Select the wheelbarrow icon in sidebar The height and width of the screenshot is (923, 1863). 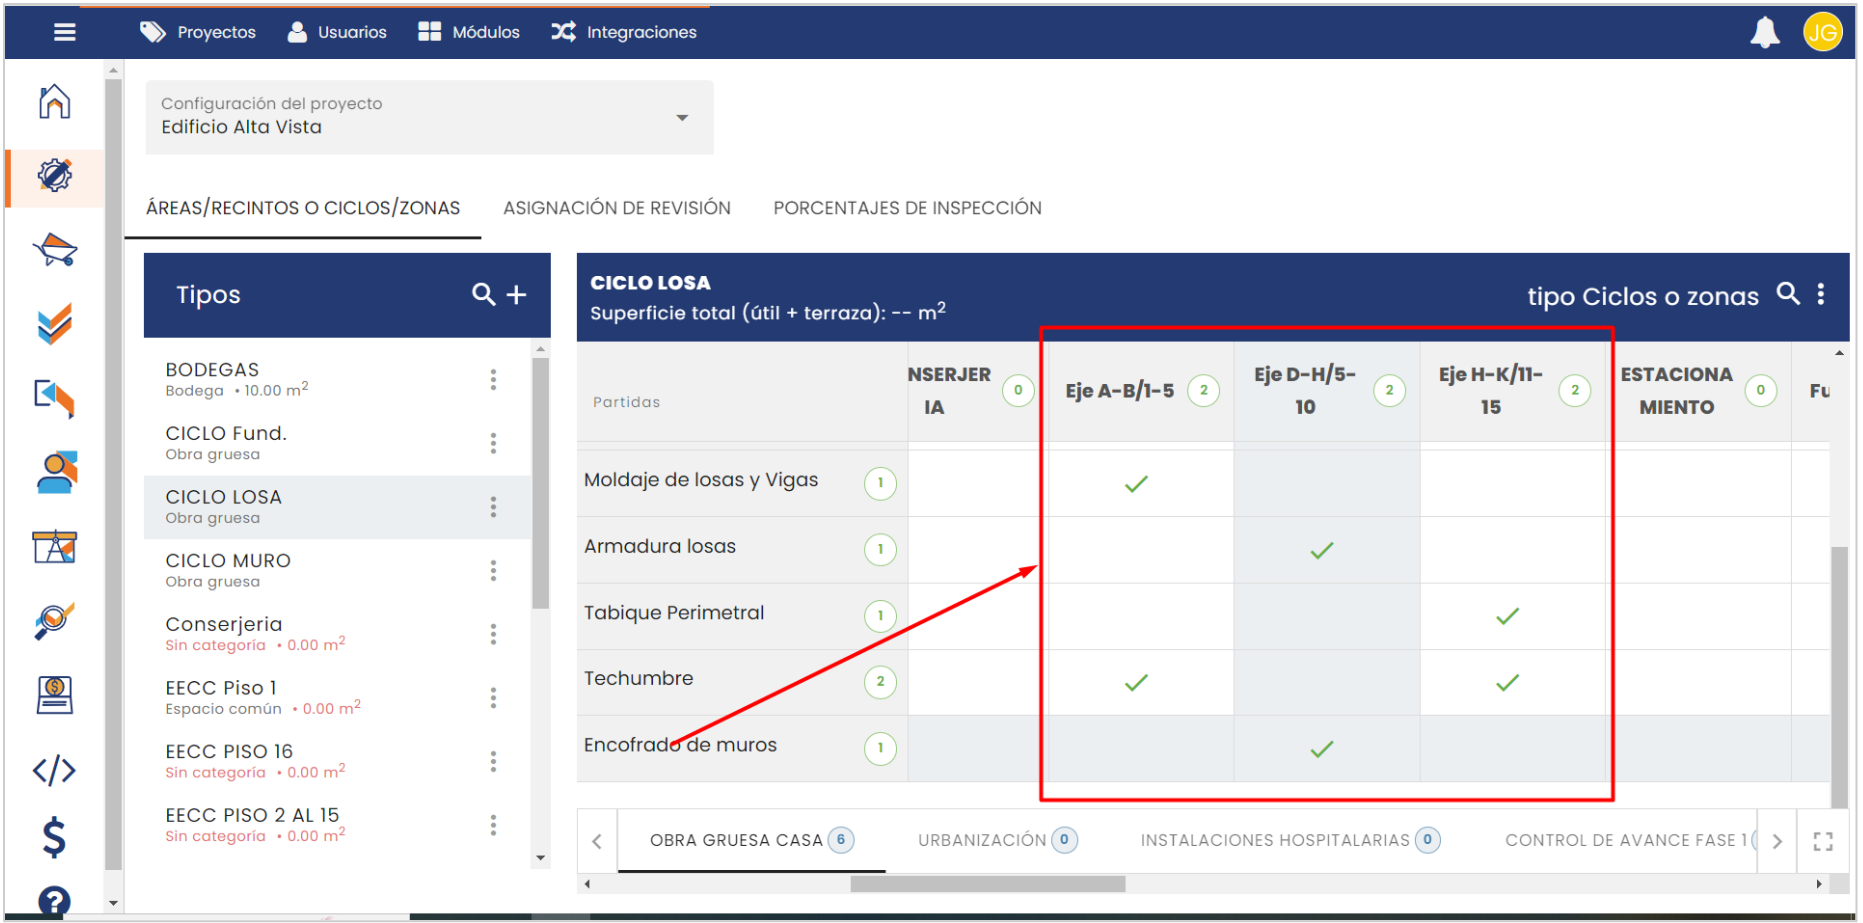pyautogui.click(x=55, y=250)
